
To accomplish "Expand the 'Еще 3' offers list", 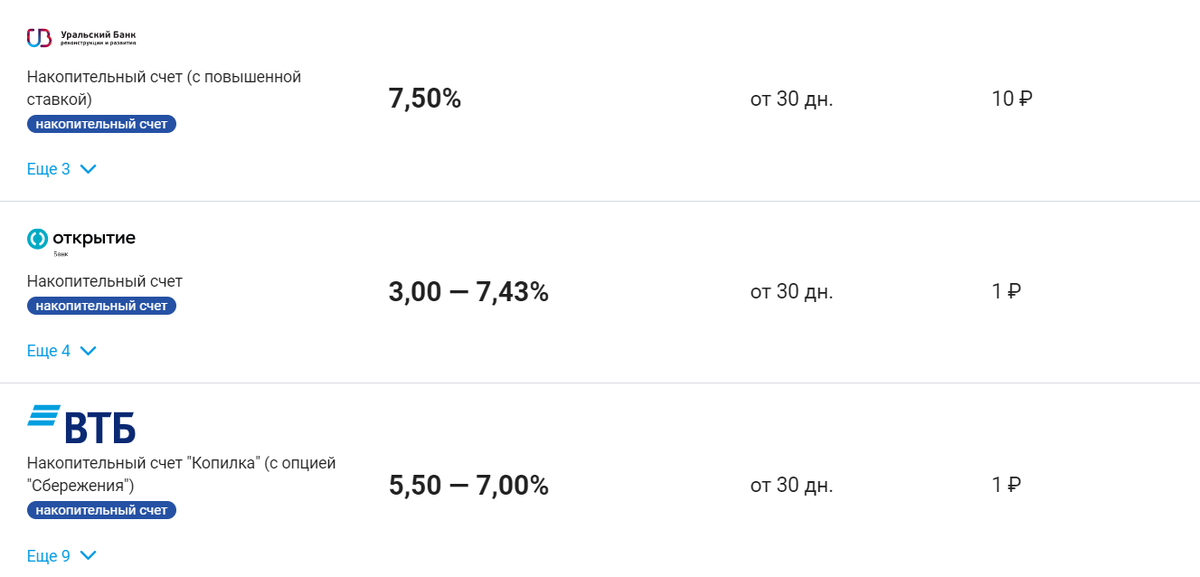I will (49, 169).
